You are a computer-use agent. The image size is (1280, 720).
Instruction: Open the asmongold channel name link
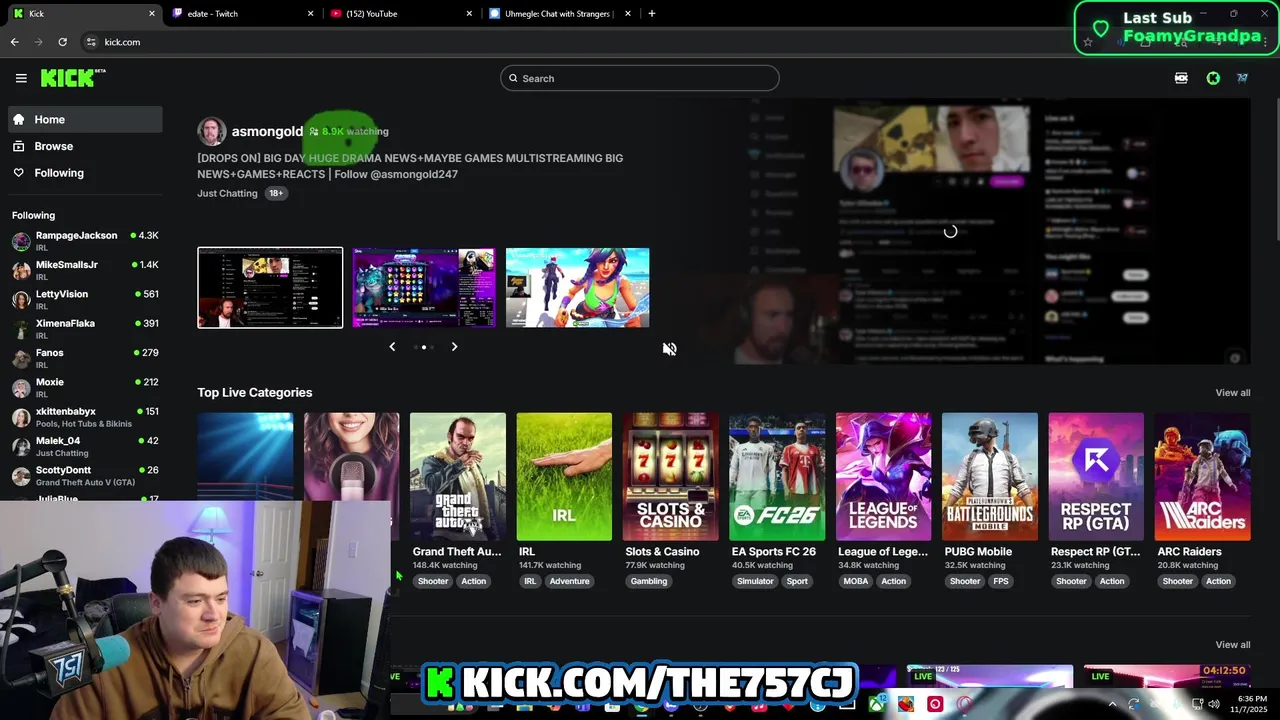(x=267, y=131)
